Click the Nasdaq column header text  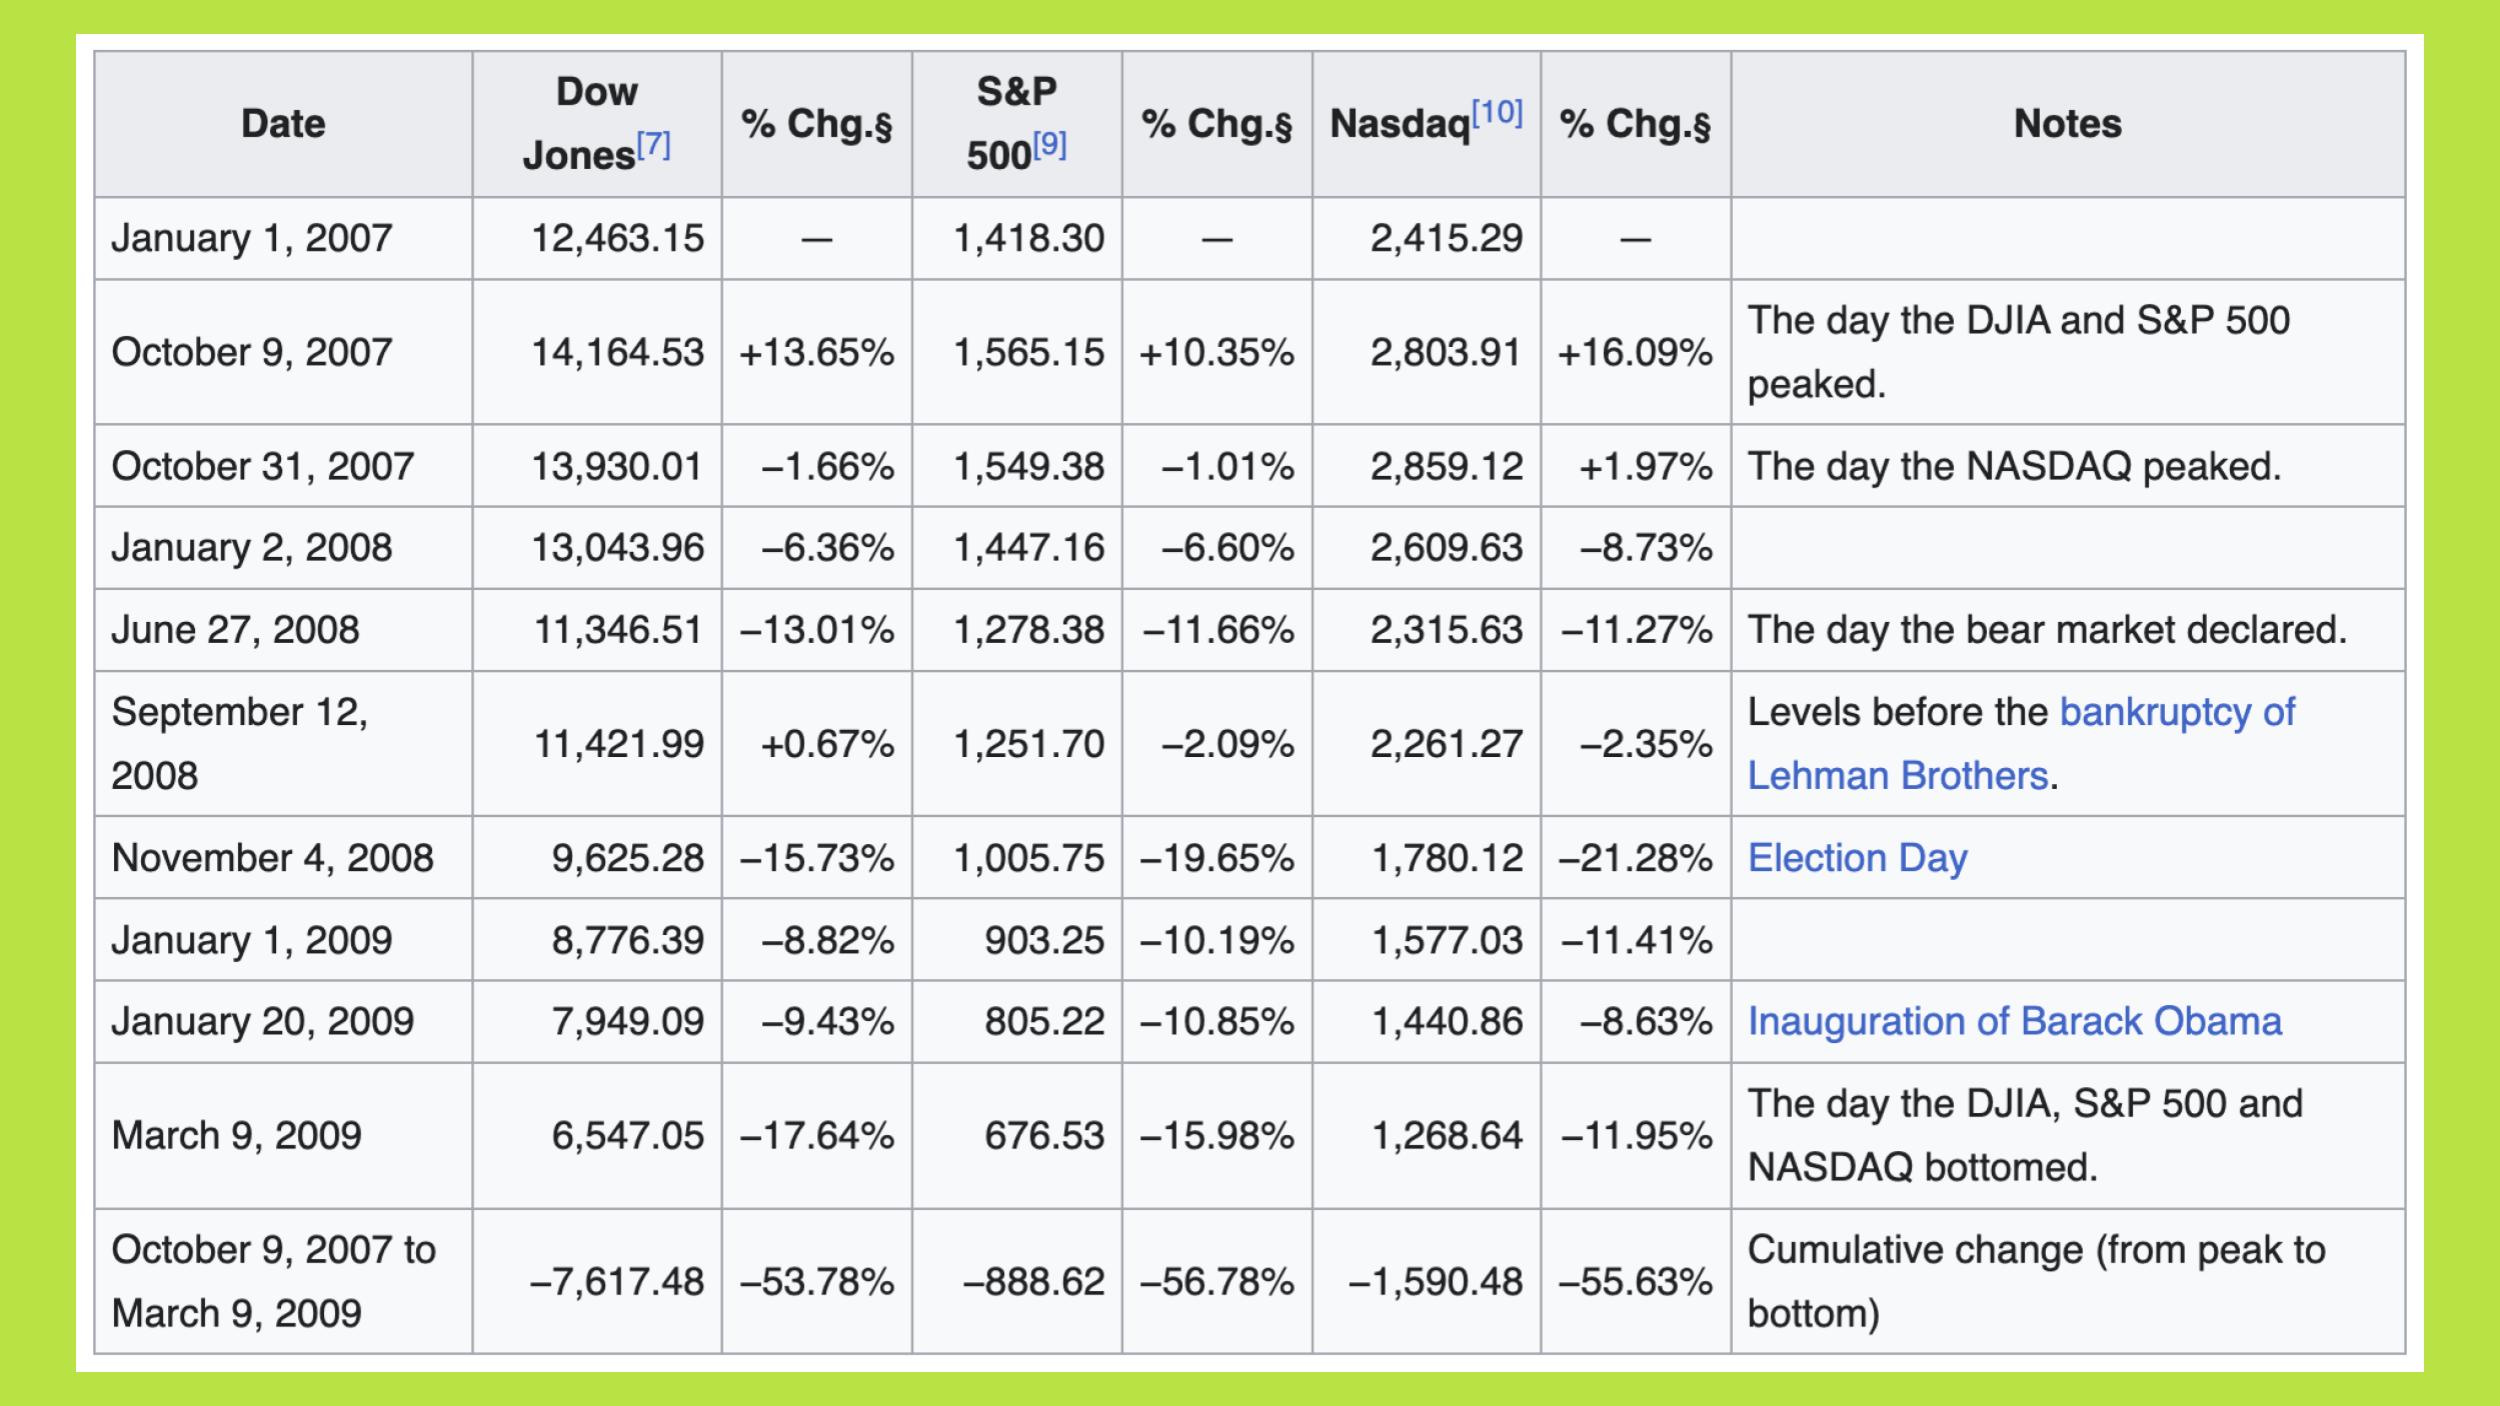point(1400,124)
